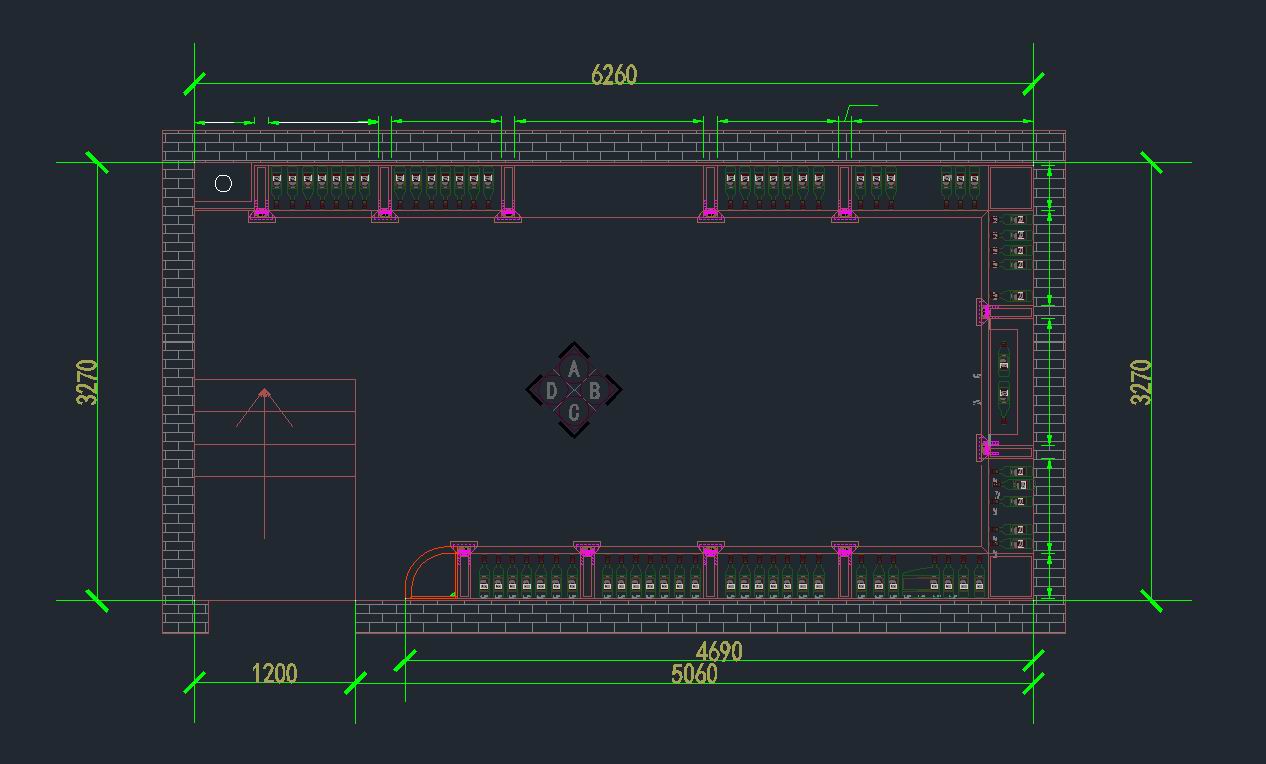Pick the 4690 dimension text
1266x764 pixels.
click(x=719, y=652)
